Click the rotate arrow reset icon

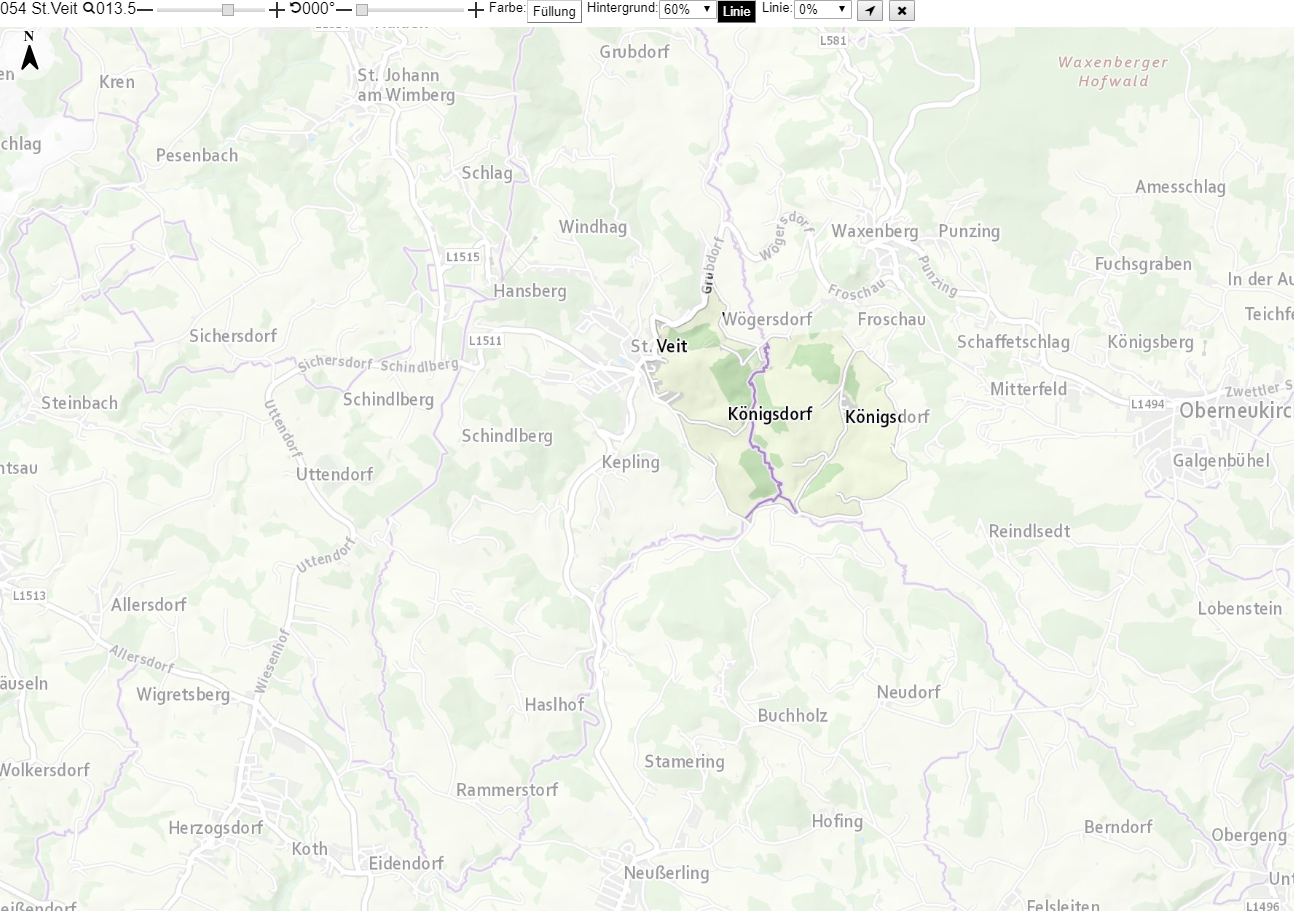click(295, 8)
